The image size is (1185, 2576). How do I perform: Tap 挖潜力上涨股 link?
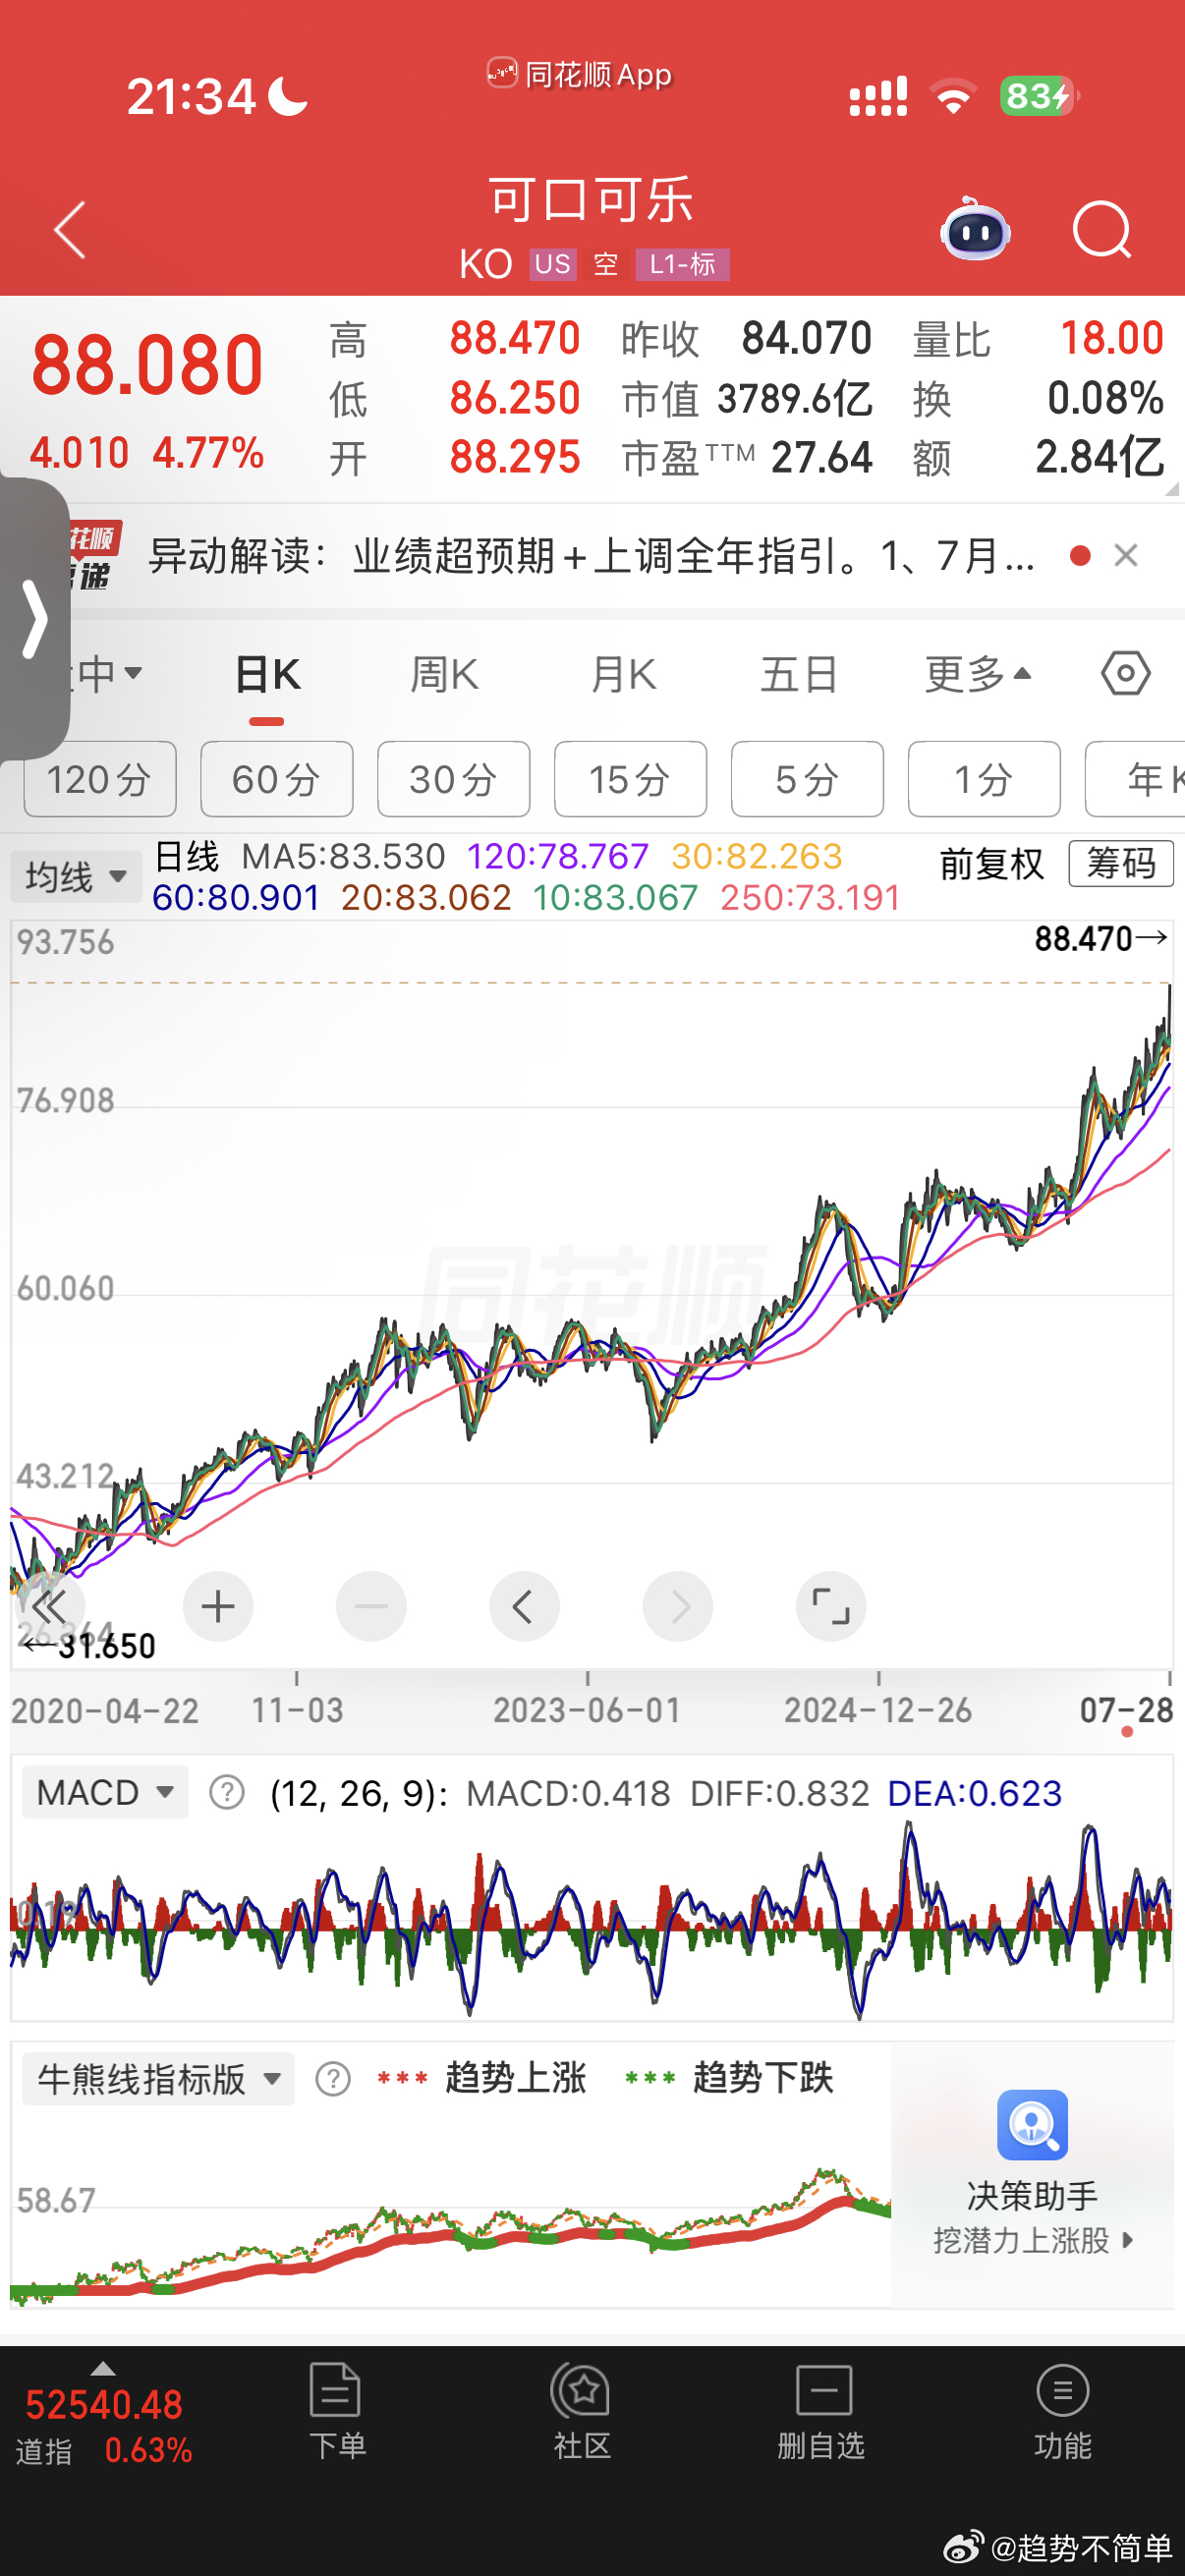(x=1032, y=2241)
